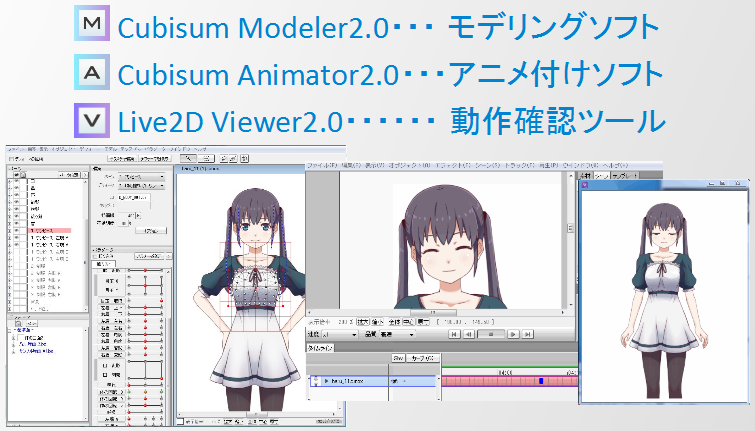
Task: Click the wide stop button in Animator
Action: 491,334
